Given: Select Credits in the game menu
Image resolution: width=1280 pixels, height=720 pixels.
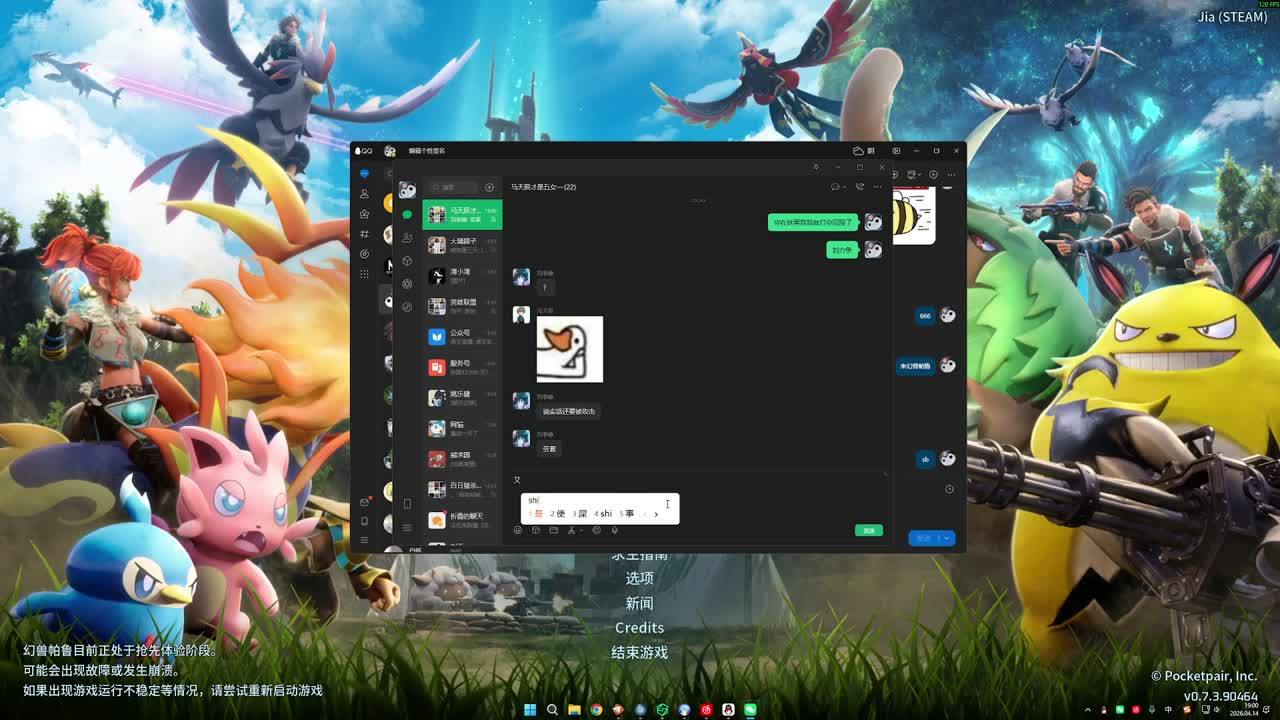Looking at the screenshot, I should [639, 628].
